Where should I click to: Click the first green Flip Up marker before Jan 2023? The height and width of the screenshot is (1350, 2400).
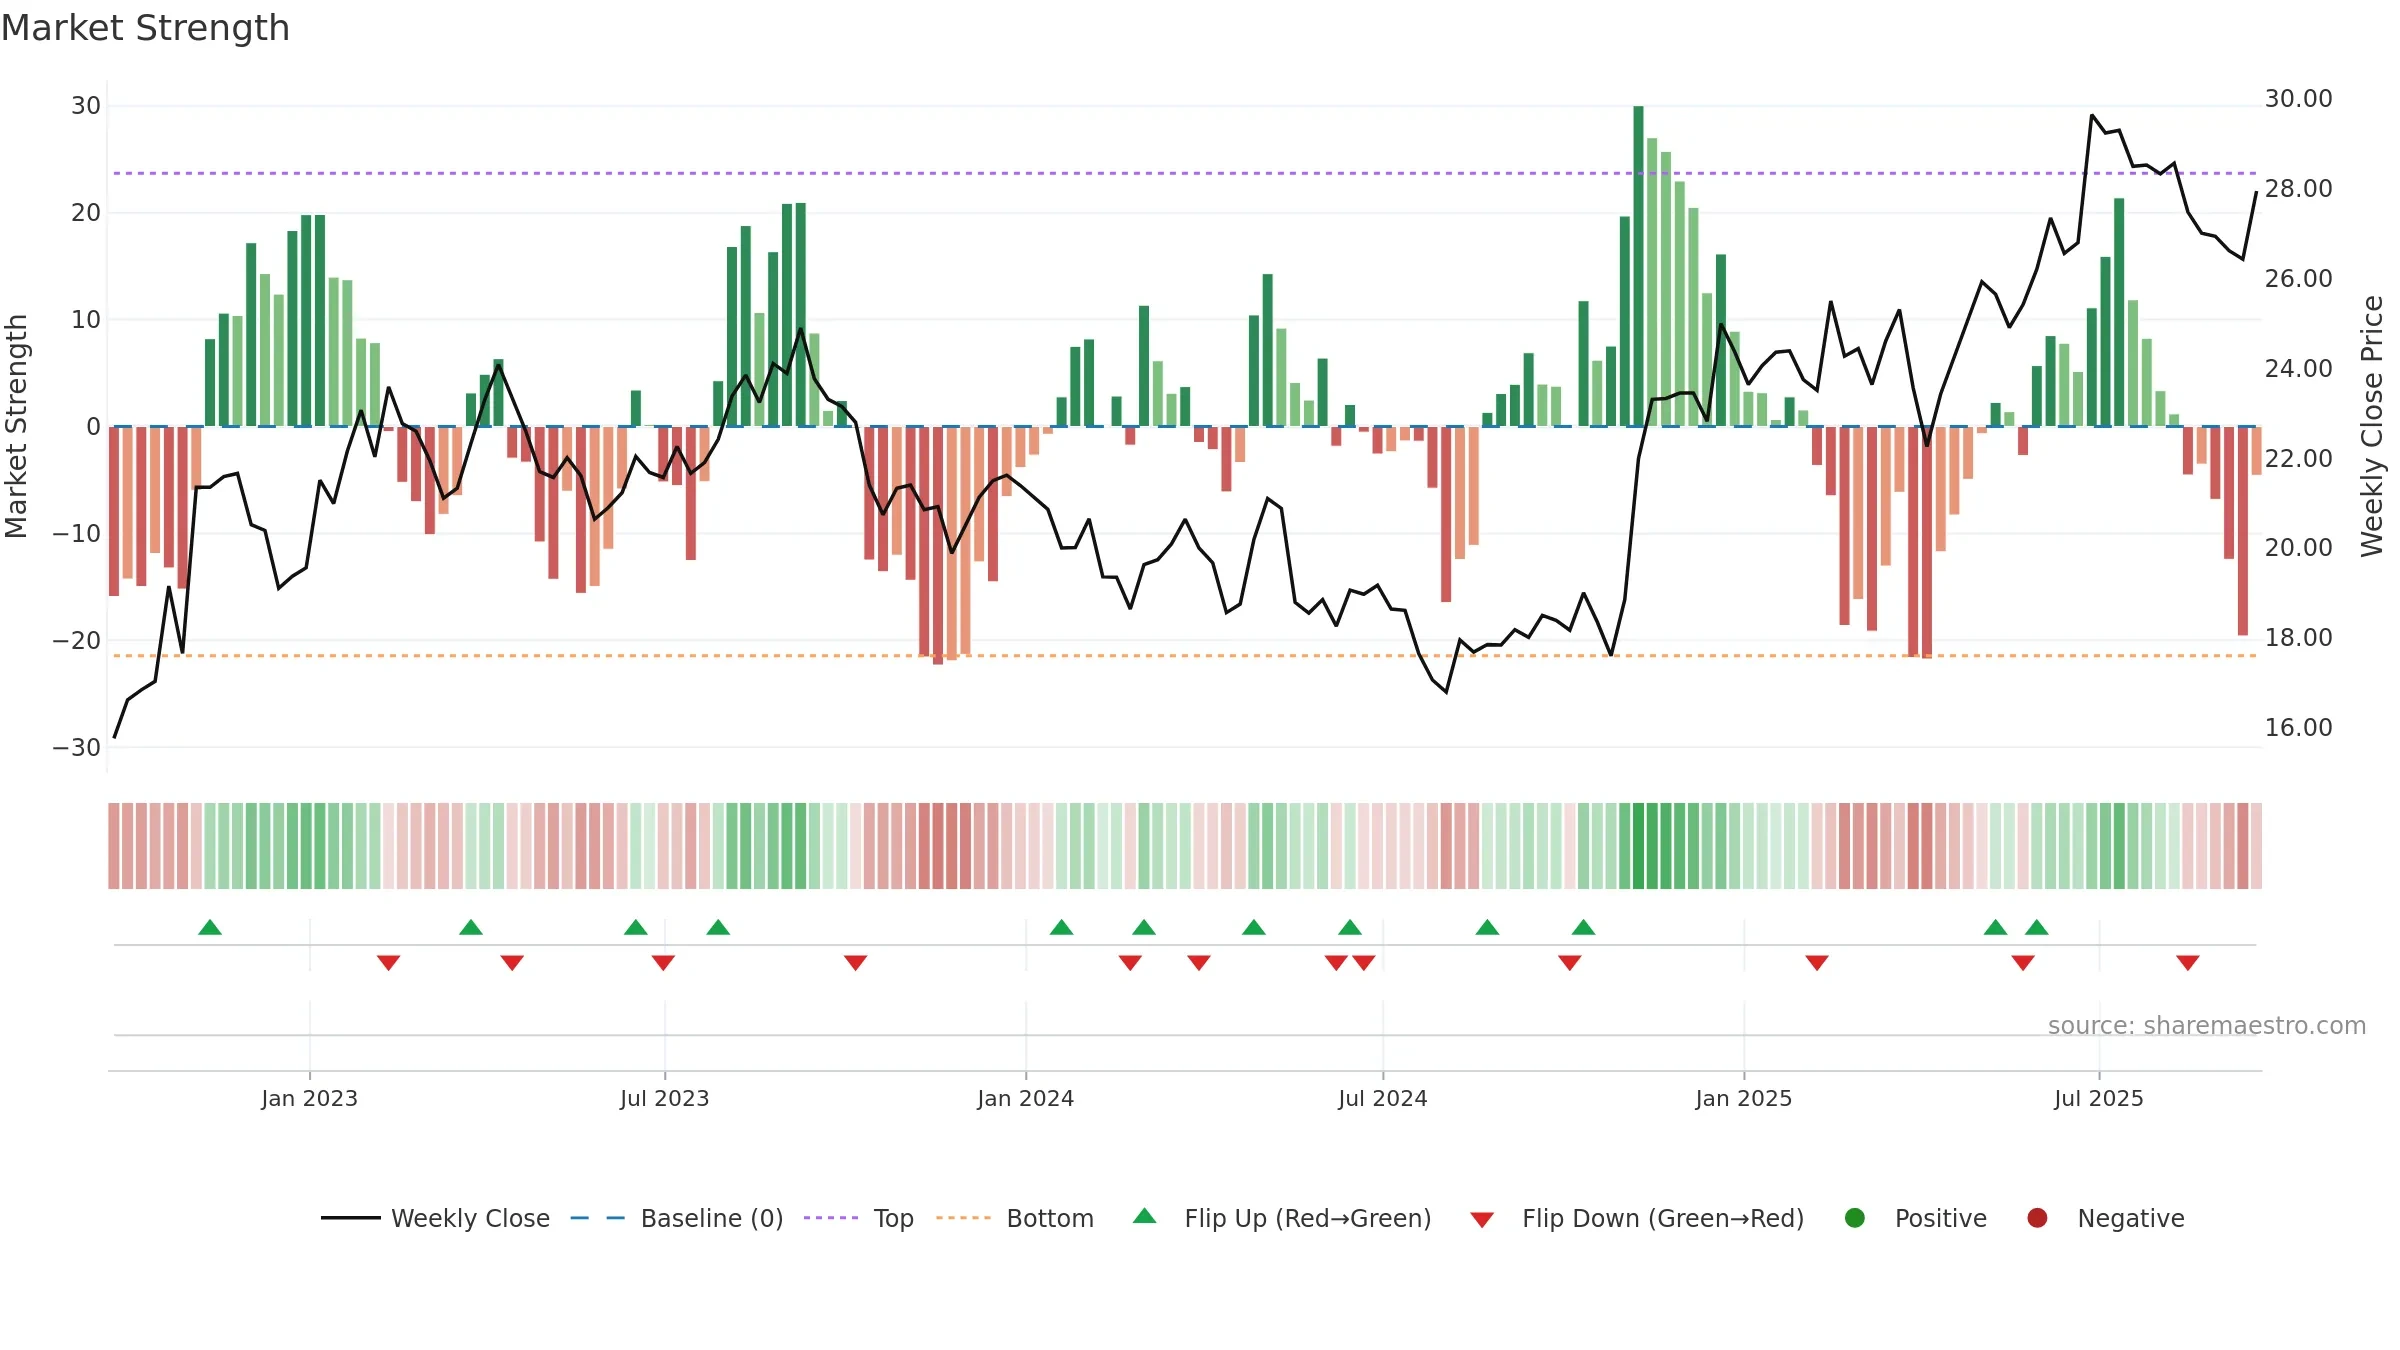point(210,927)
